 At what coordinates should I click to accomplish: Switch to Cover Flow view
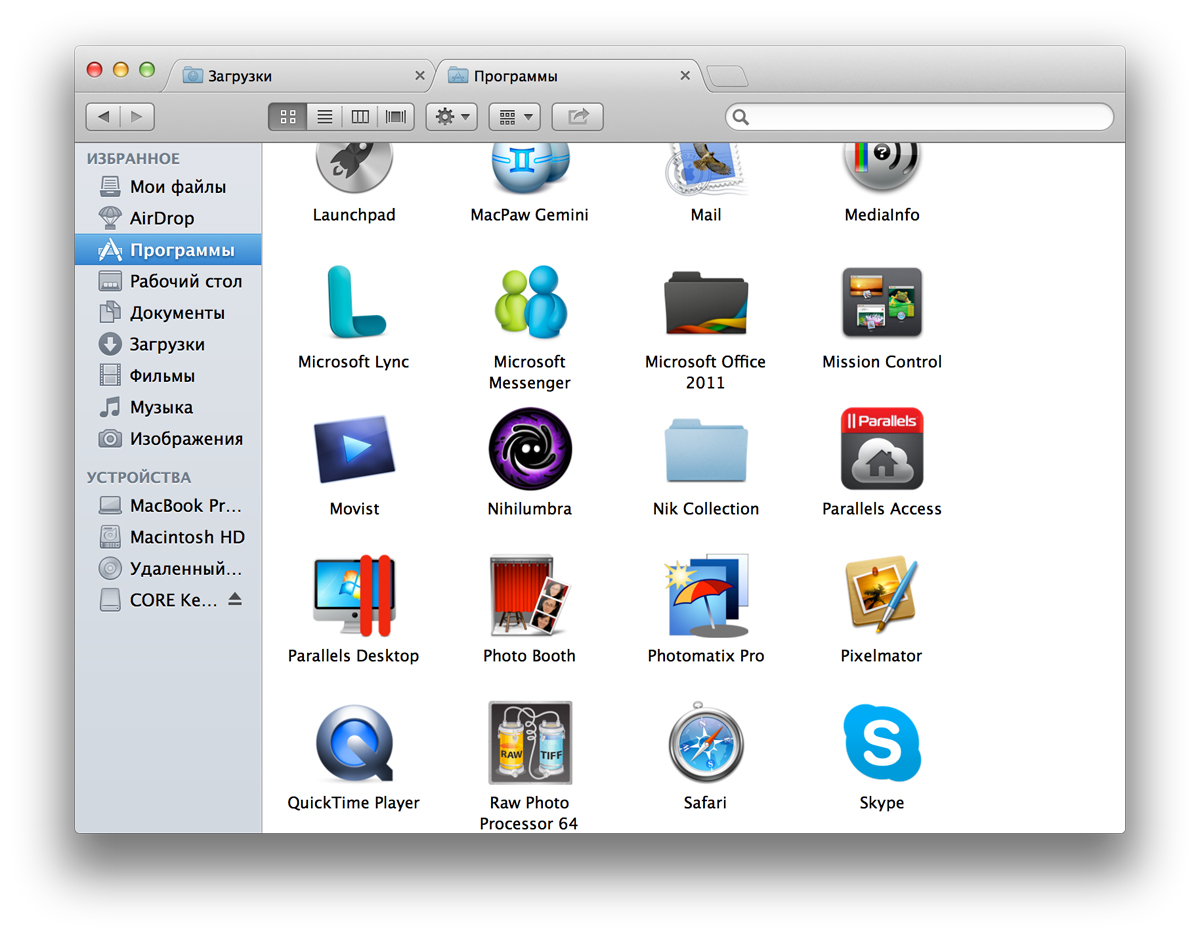pos(396,117)
